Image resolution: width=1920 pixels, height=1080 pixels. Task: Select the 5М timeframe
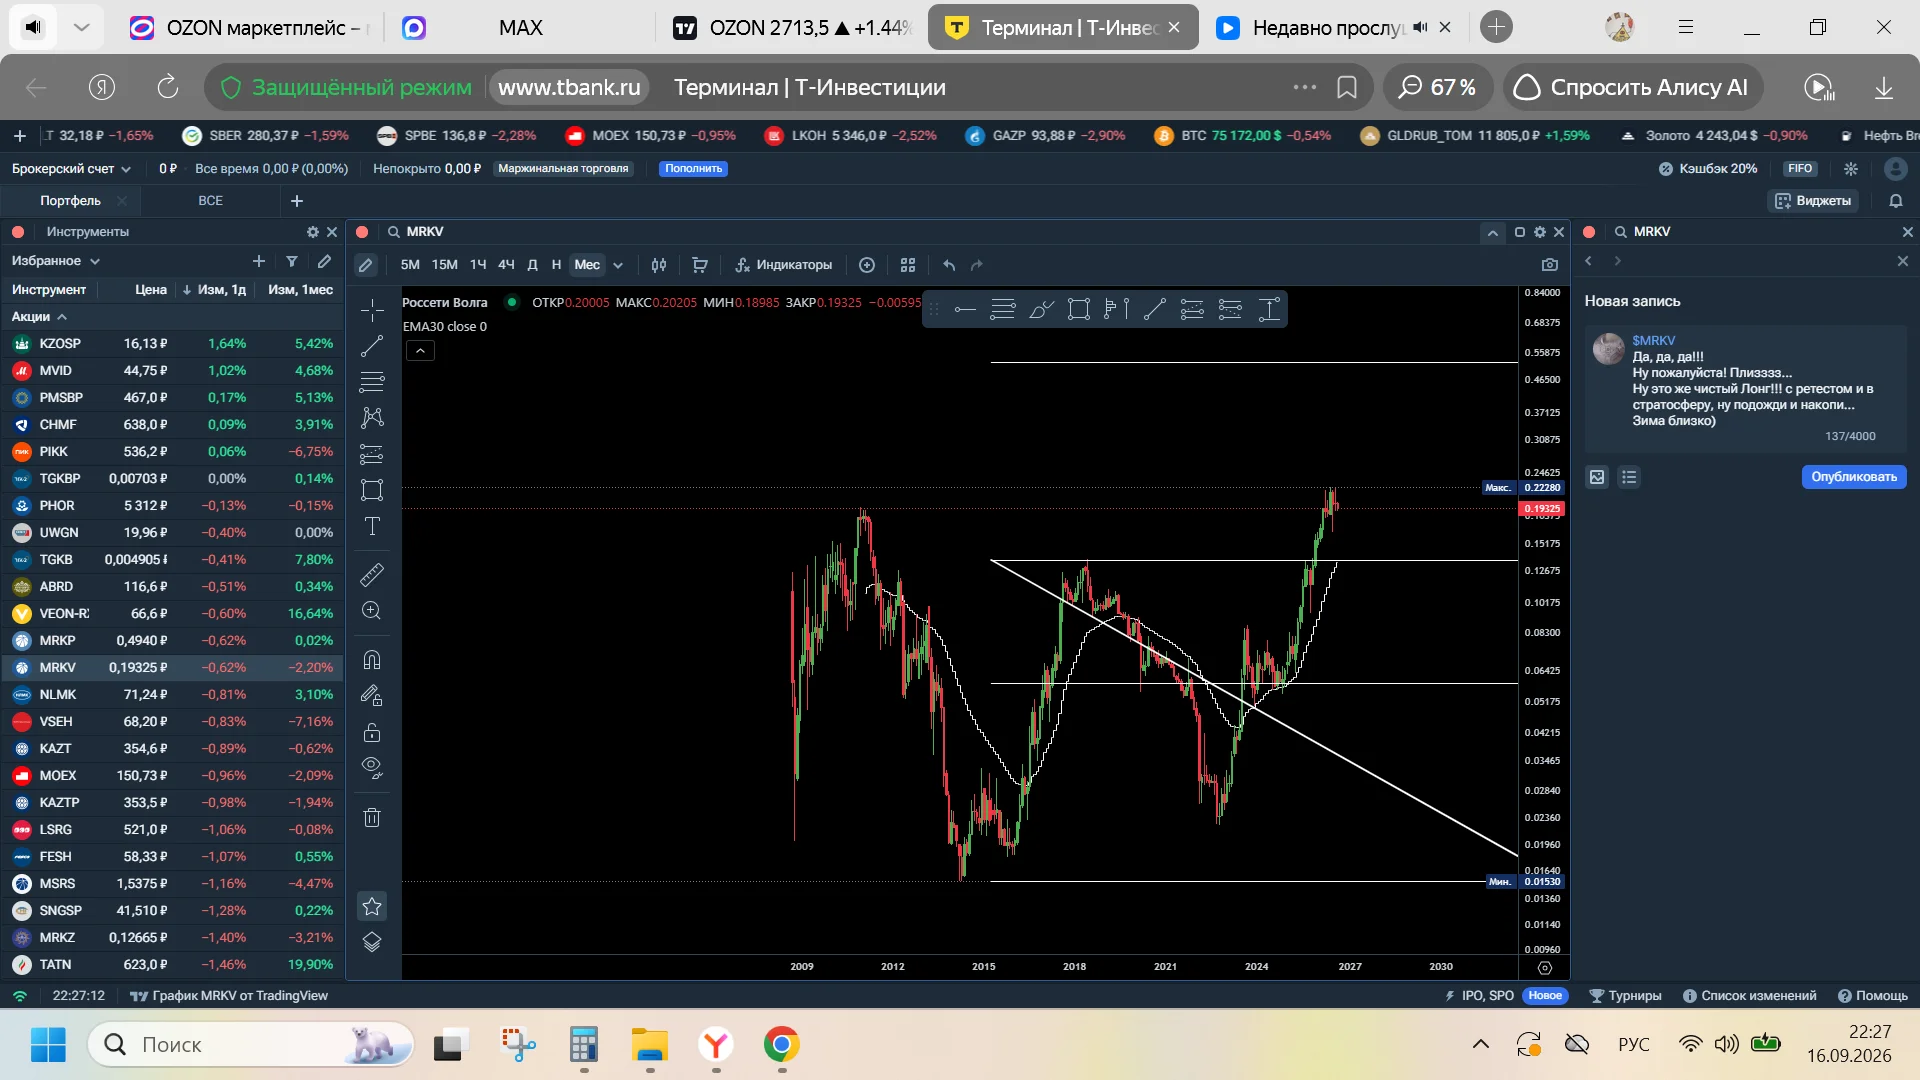(x=410, y=265)
